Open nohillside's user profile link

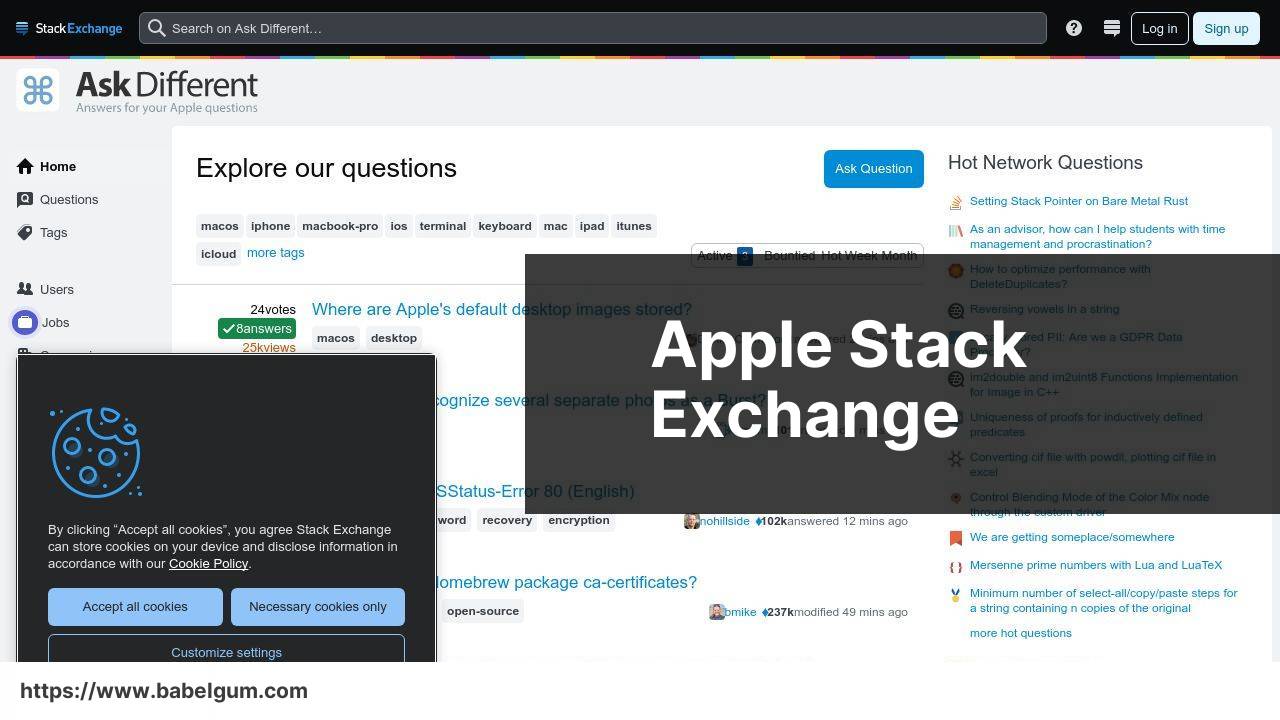(x=725, y=521)
